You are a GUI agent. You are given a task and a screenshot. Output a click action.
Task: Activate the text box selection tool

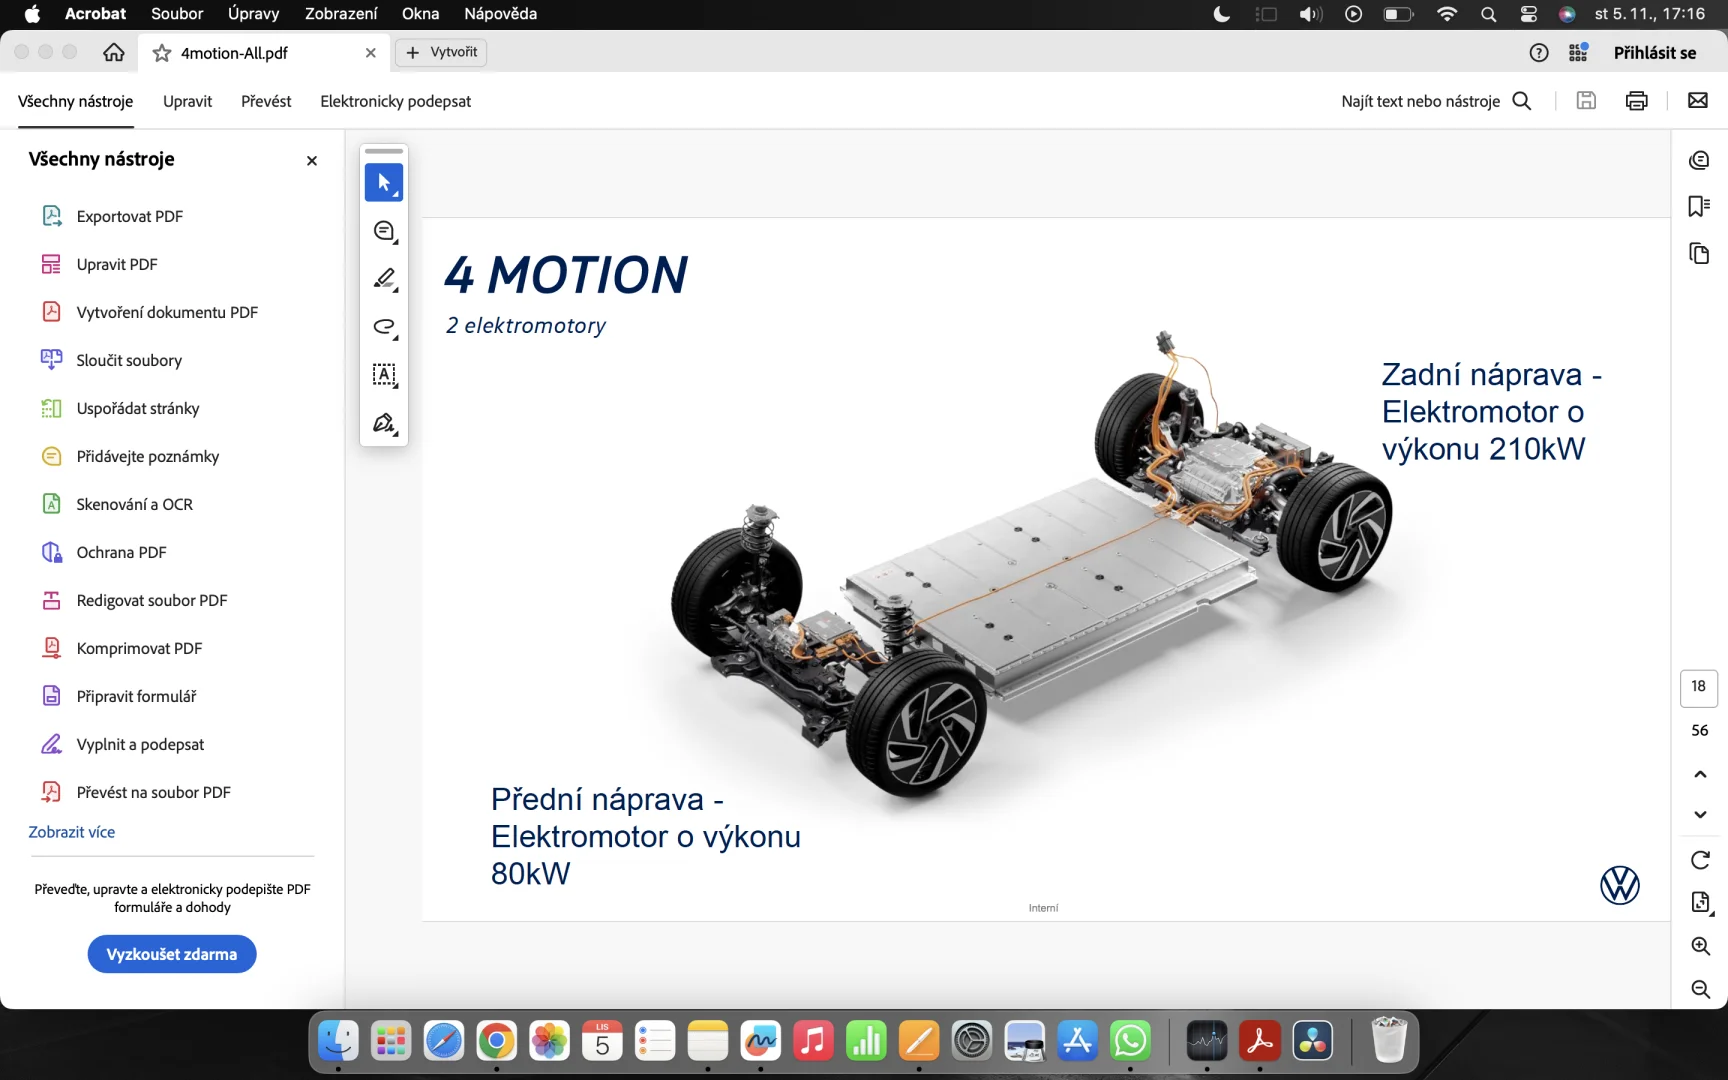click(384, 375)
